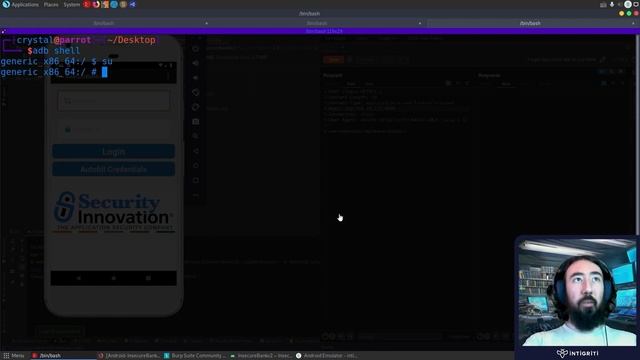Launch the red launcher icon next to System

pyautogui.click(x=87, y=4)
